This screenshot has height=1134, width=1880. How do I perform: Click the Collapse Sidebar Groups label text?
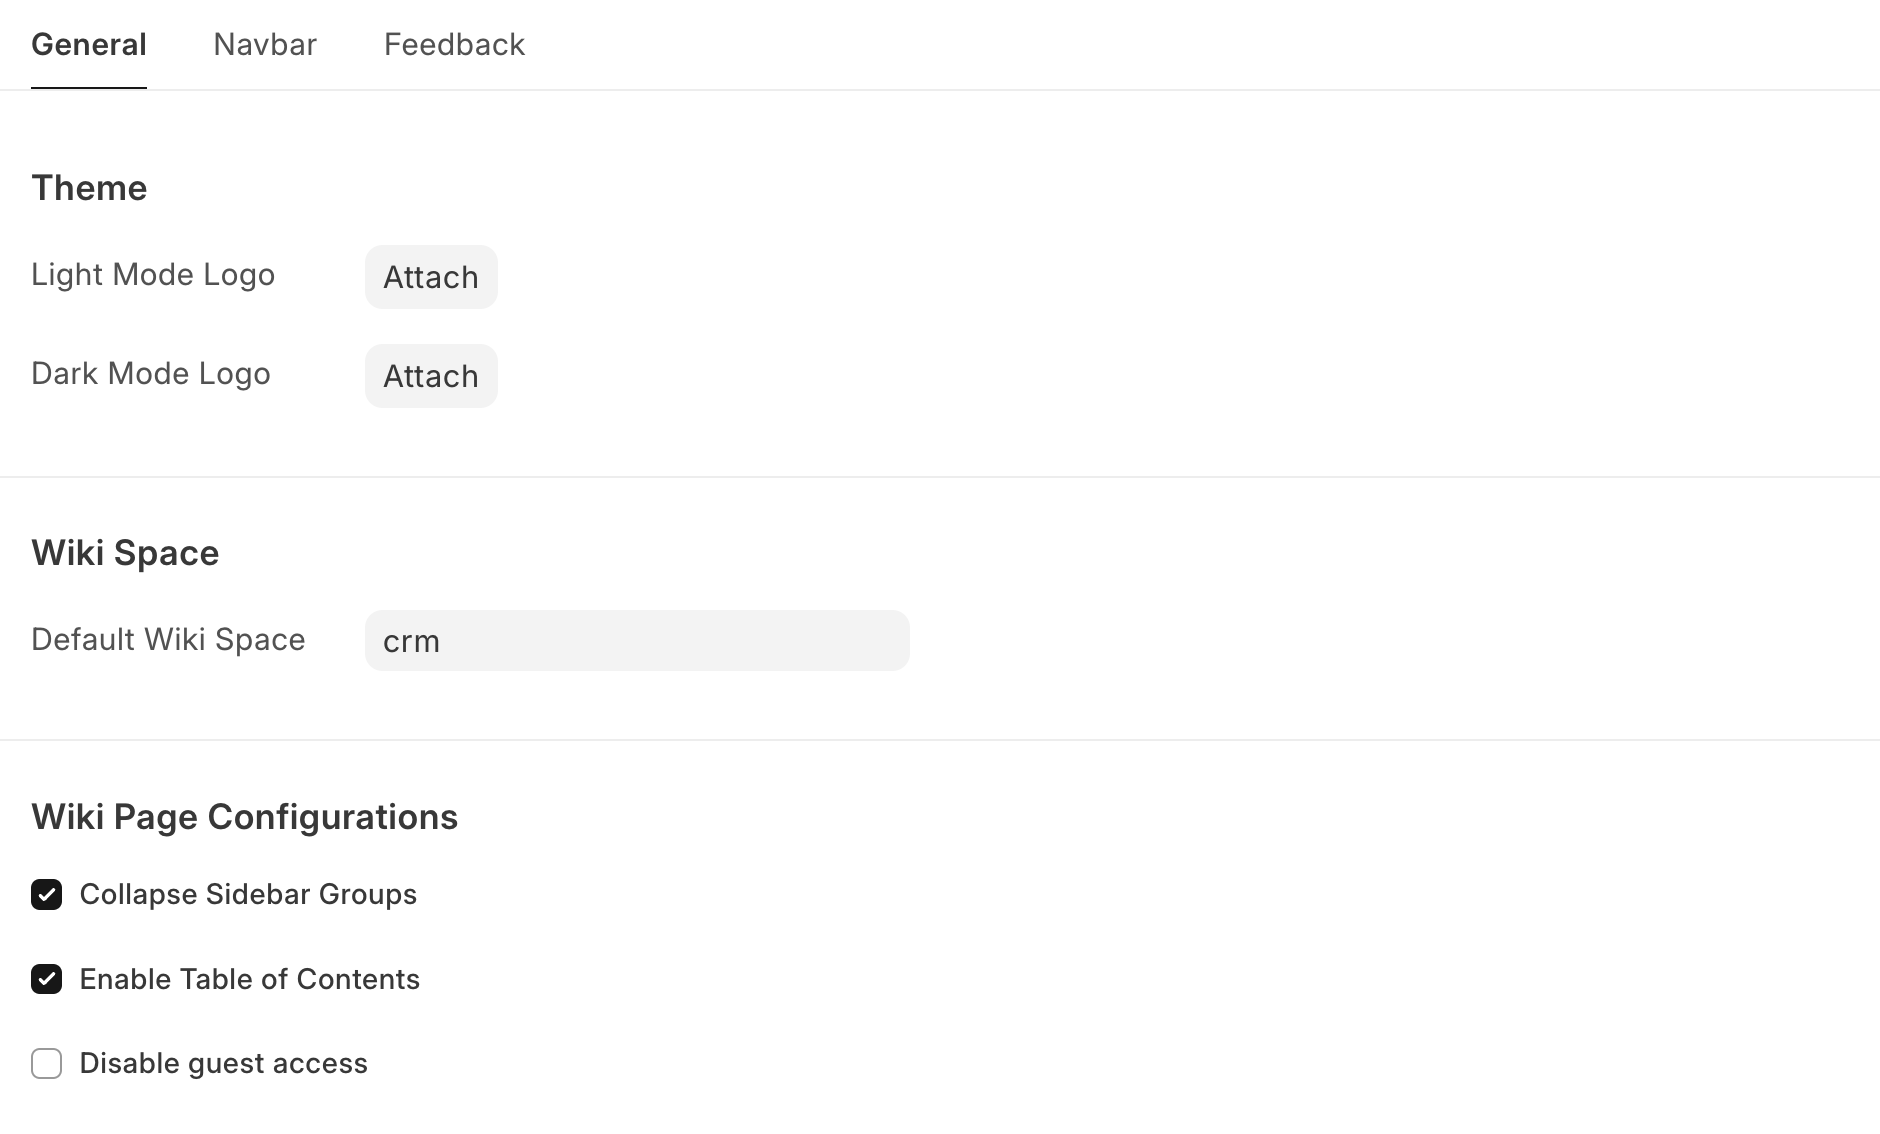(248, 895)
